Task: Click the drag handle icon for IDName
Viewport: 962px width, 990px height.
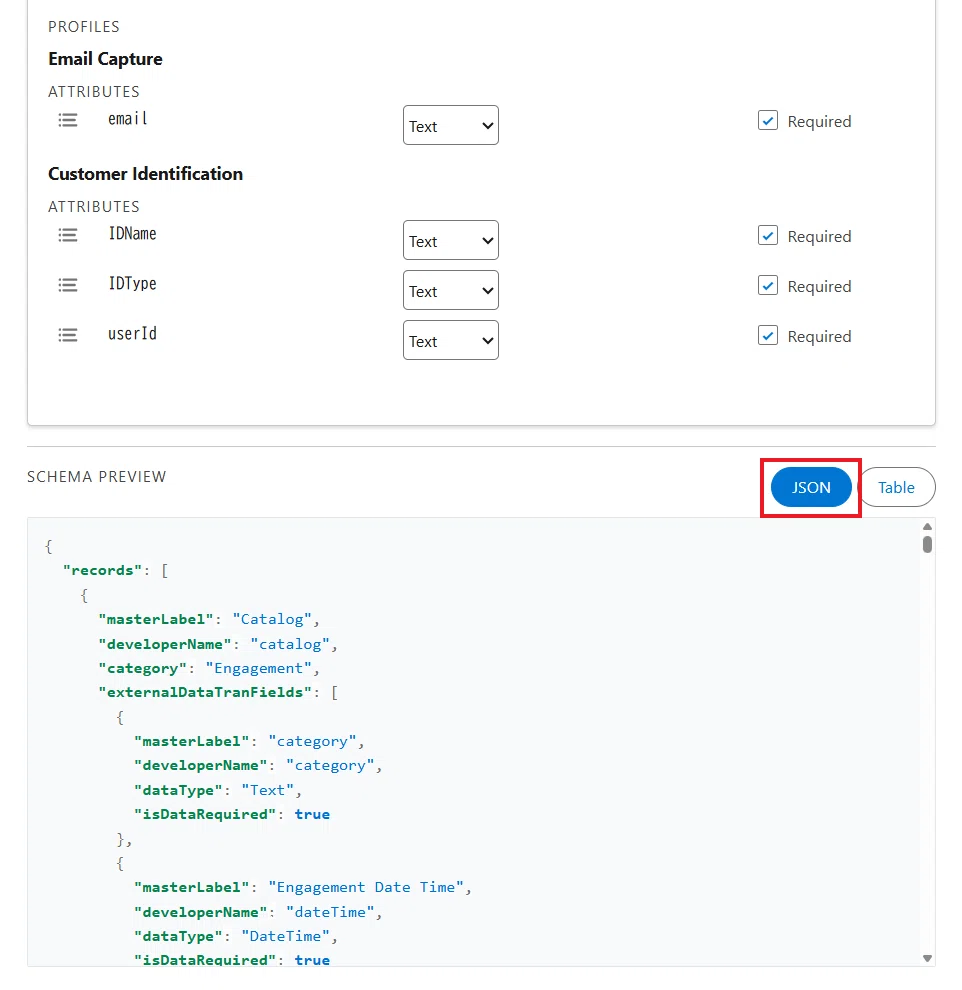Action: 68,235
